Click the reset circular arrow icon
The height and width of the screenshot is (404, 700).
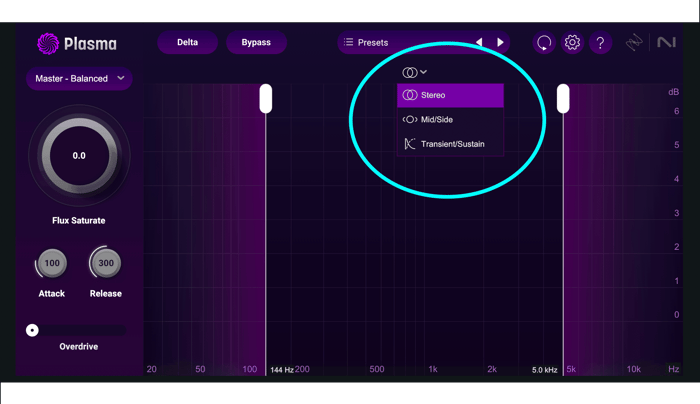point(544,43)
